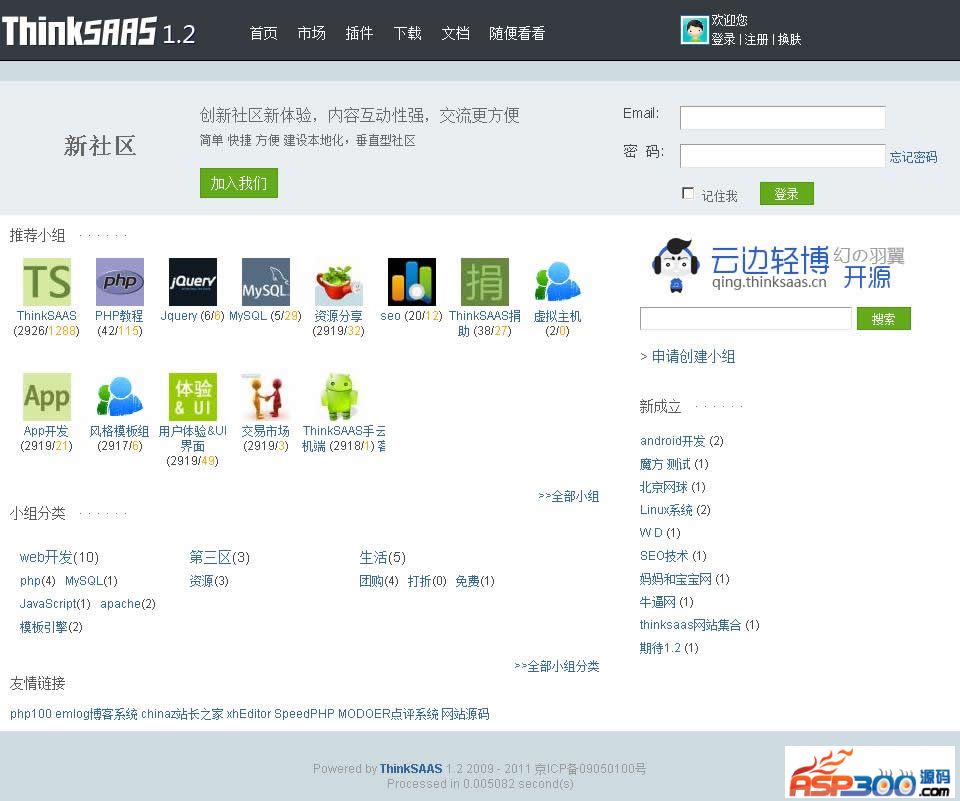Click ThinkSAAS link in footer
960x801 pixels.
coord(410,769)
